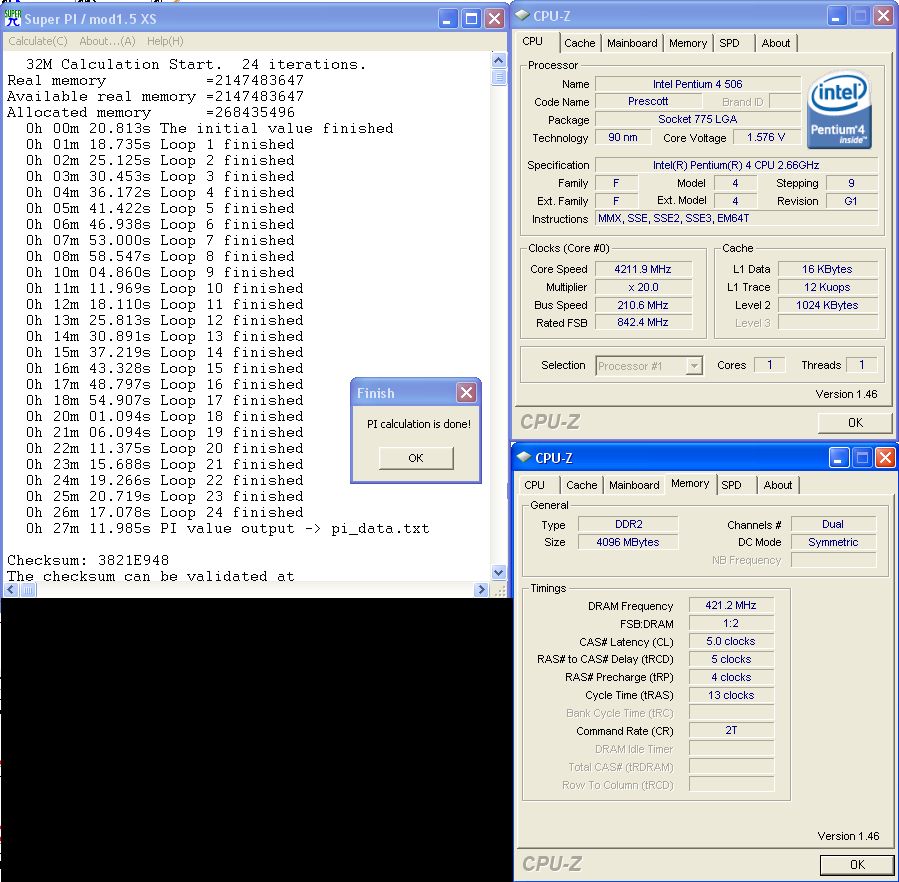Click the Command Rate value 2T

[731, 730]
